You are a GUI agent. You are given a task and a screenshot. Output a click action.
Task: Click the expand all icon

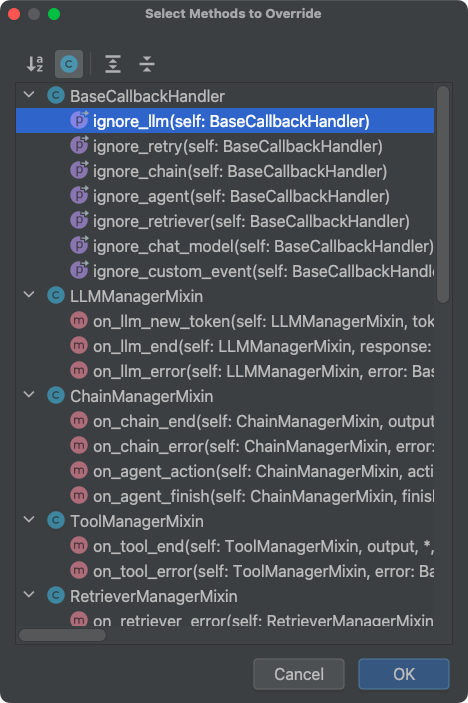[x=113, y=64]
